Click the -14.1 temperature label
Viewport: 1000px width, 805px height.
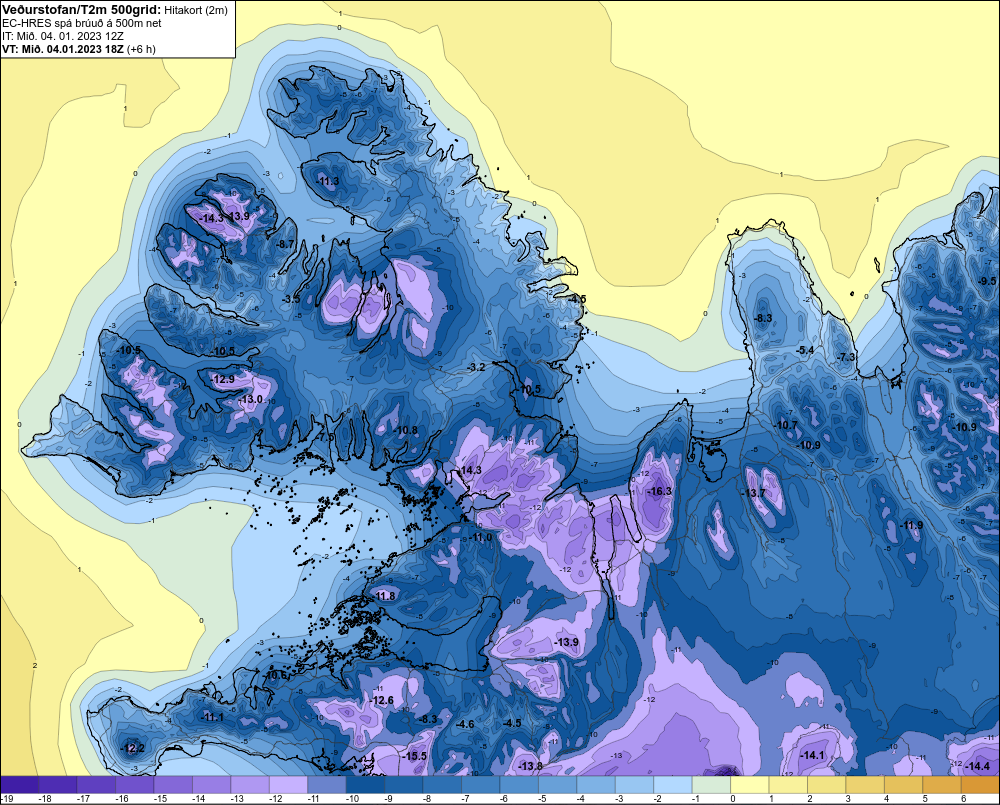click(812, 755)
